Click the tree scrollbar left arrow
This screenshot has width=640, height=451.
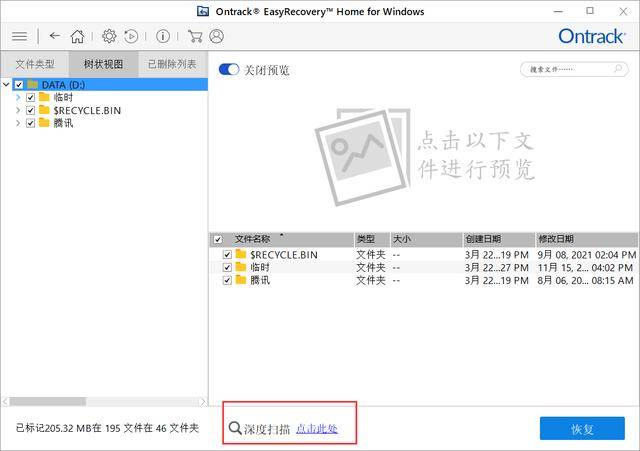click(x=5, y=402)
